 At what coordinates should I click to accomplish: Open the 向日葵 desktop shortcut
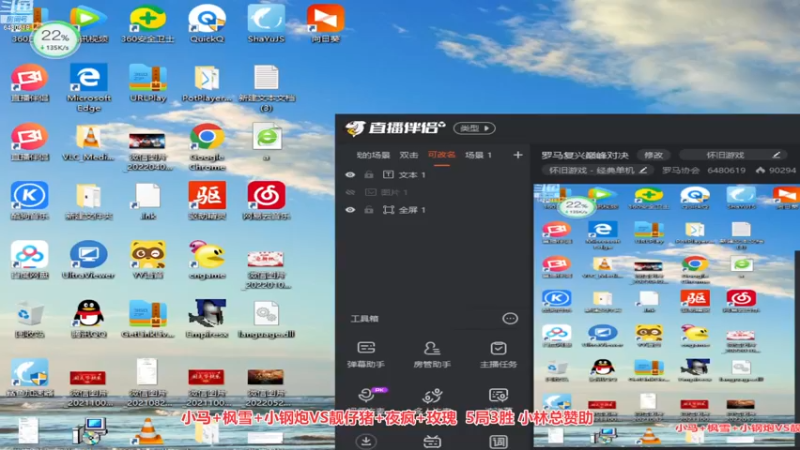click(x=325, y=23)
